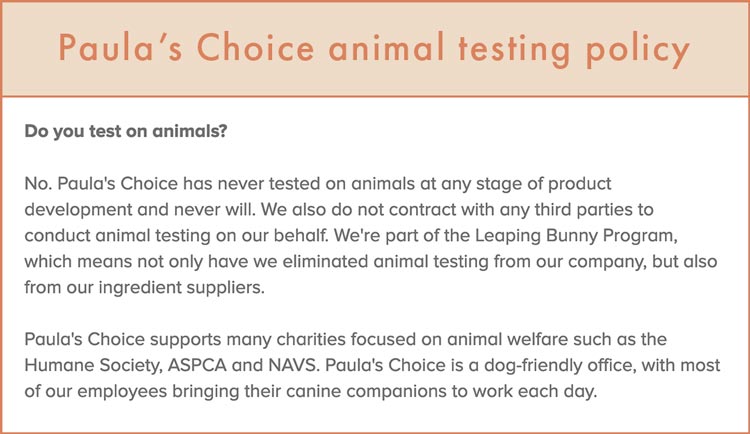The image size is (750, 434).
Task: Click the word "ASPCA"
Action: tap(197, 366)
